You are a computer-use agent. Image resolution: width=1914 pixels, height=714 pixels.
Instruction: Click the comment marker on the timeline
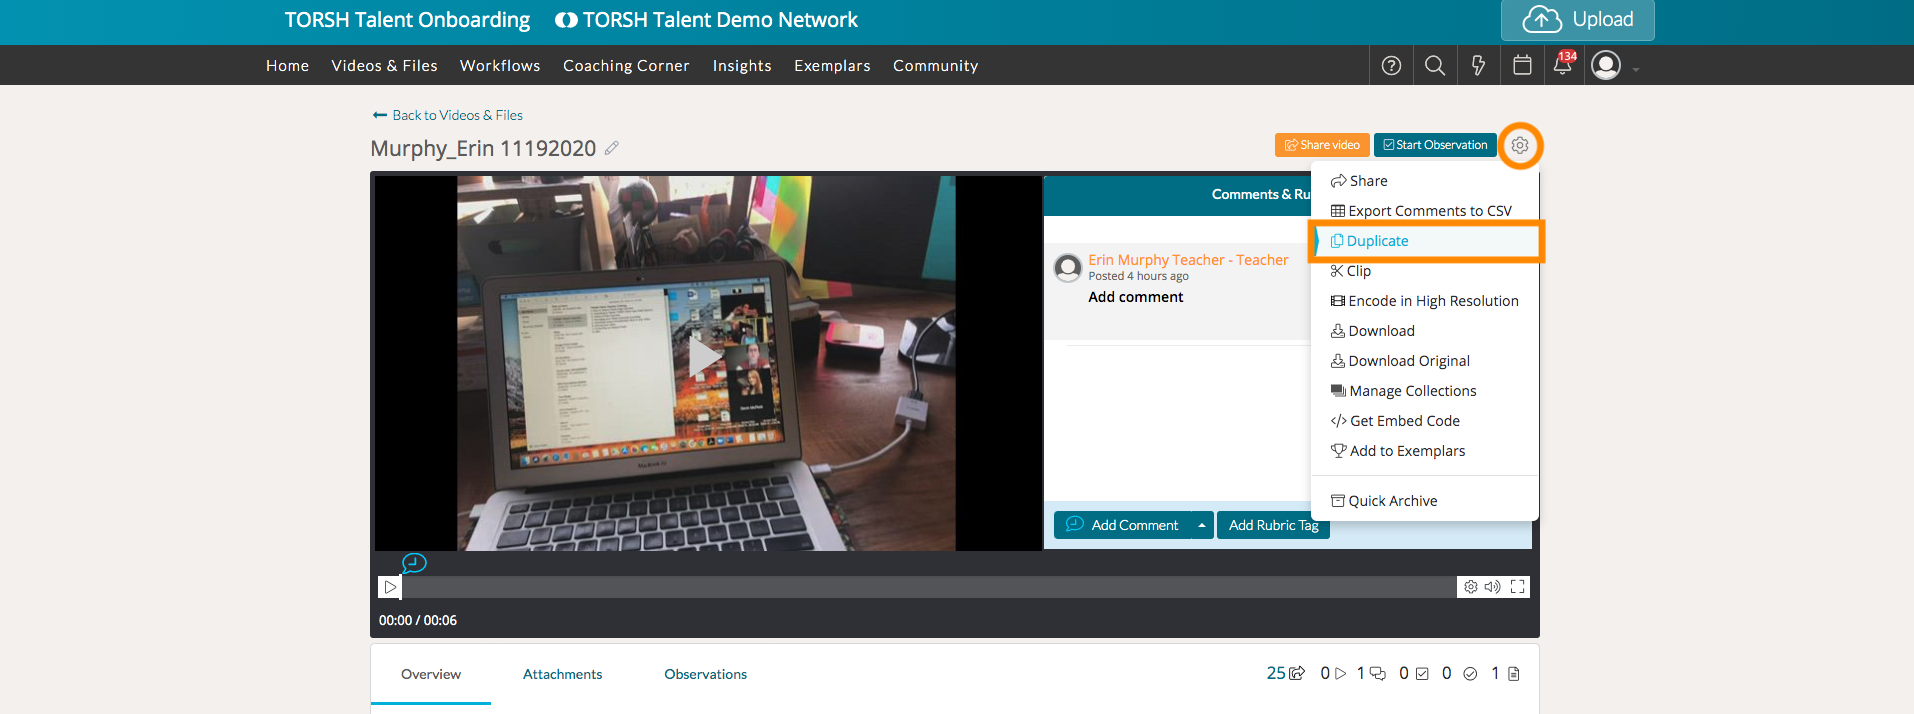414,563
